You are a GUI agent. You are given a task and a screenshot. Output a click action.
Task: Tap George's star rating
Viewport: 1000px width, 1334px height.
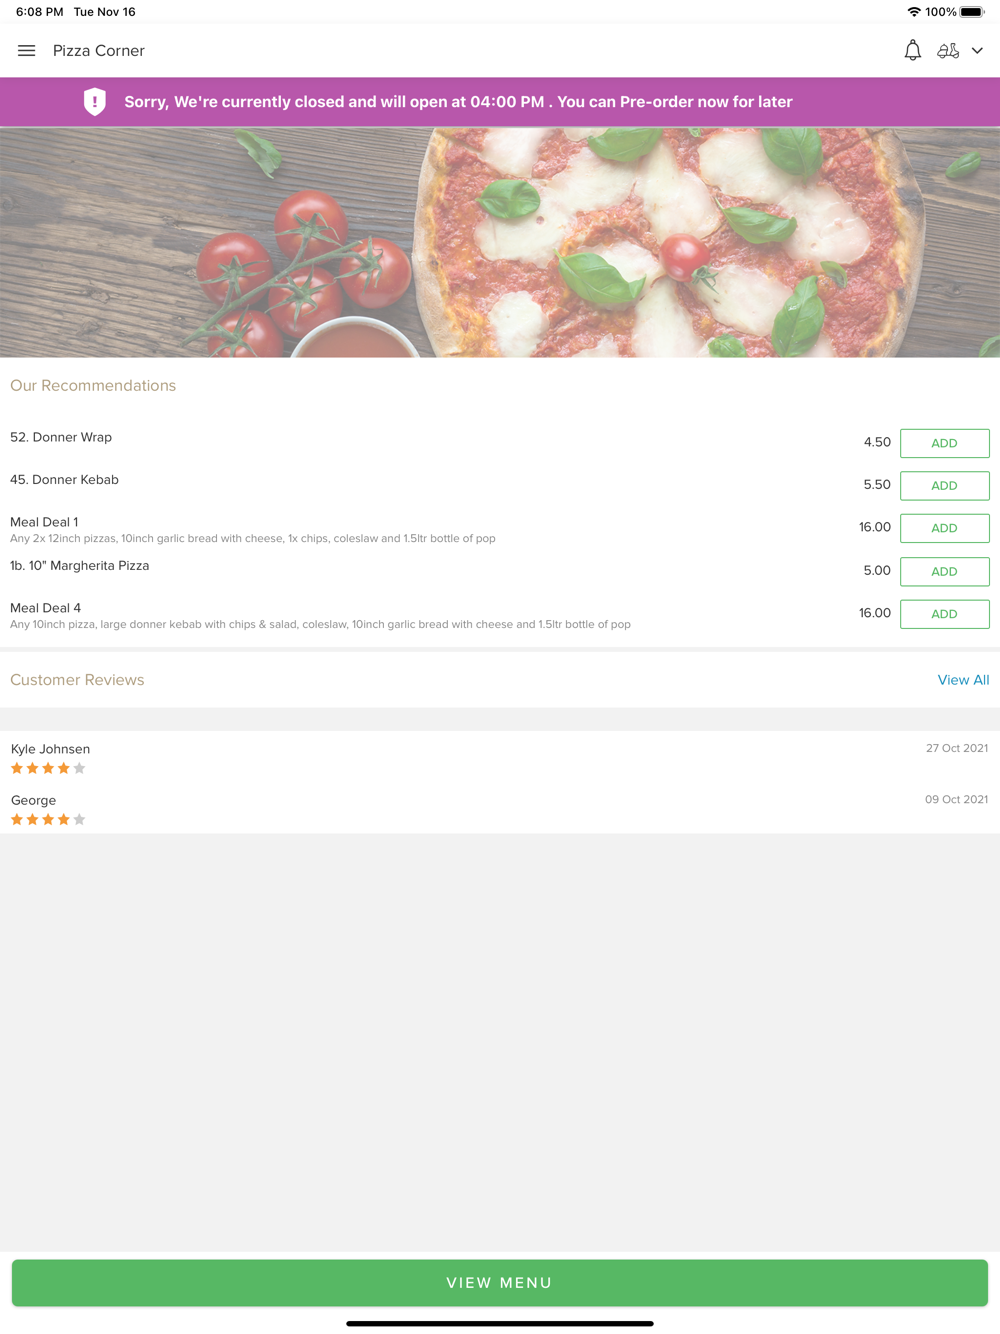48,819
